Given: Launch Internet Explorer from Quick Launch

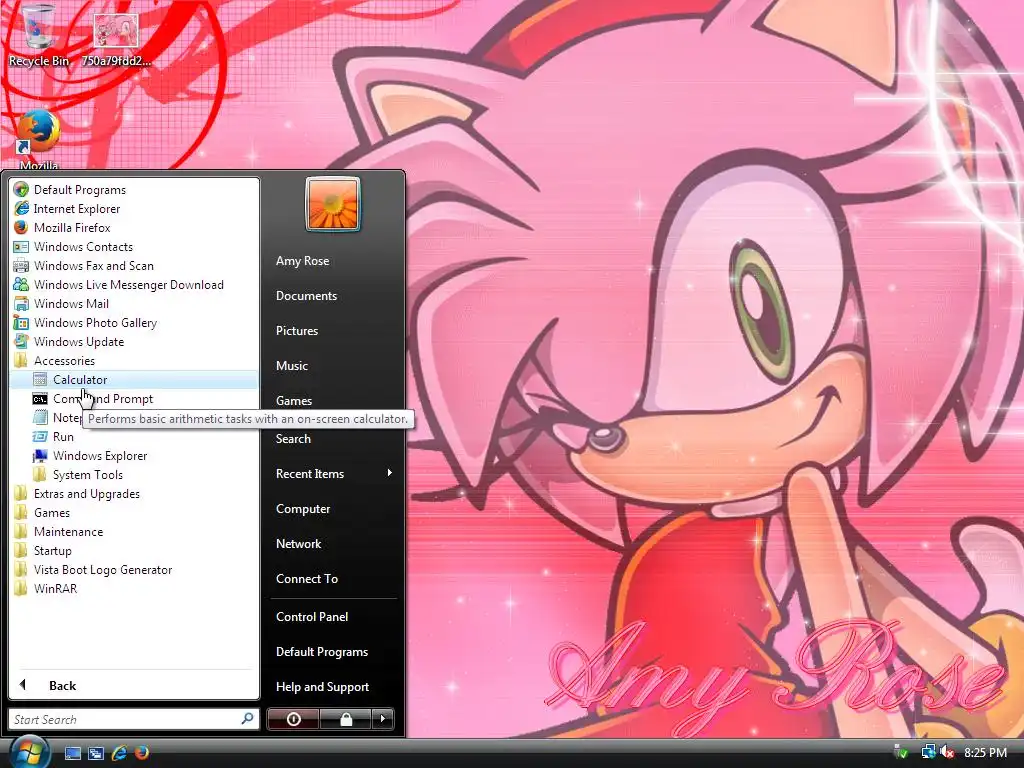Looking at the screenshot, I should [x=120, y=753].
